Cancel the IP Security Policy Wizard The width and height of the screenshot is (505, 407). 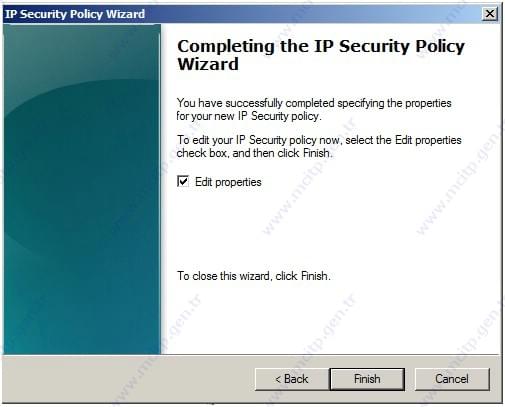coord(452,379)
